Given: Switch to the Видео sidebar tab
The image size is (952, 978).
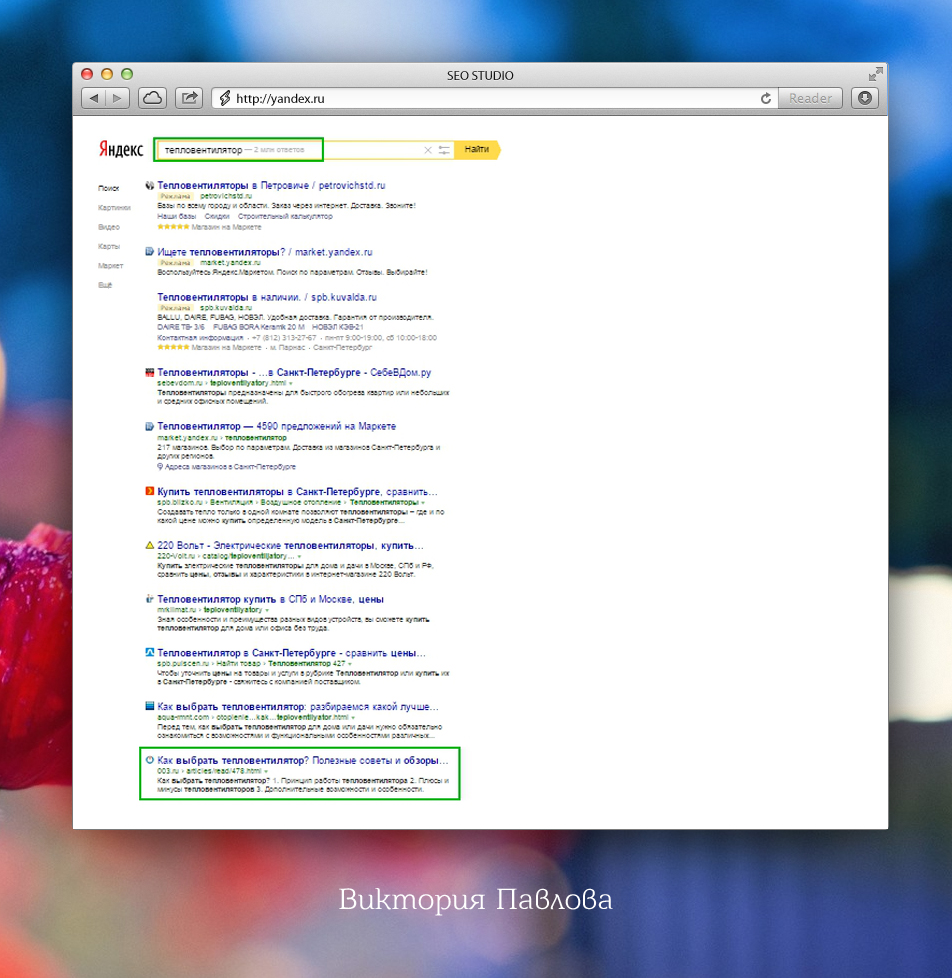Looking at the screenshot, I should (109, 227).
